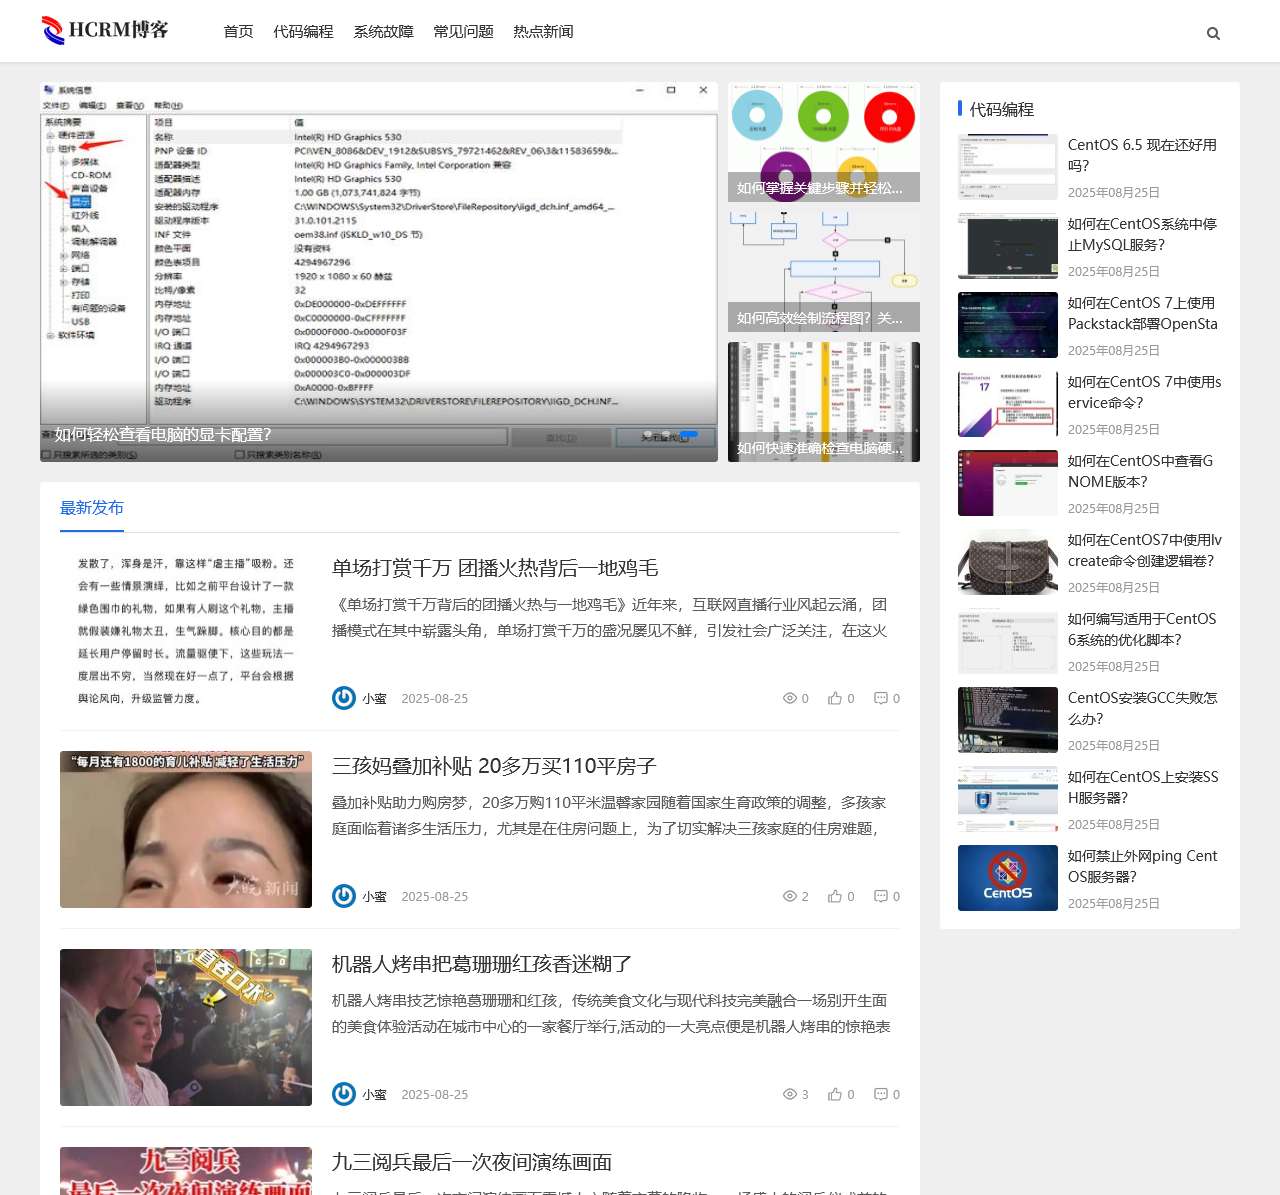Open the 代码编程 navigation menu item
1280x1195 pixels.
(x=303, y=32)
